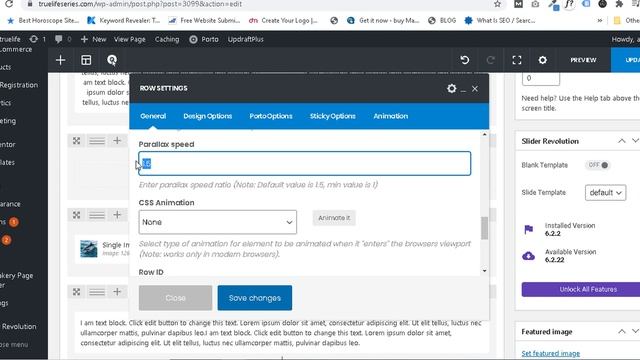Click the Add Element plus icon in editor toolbar
This screenshot has height=360, width=640.
pyautogui.click(x=60, y=60)
